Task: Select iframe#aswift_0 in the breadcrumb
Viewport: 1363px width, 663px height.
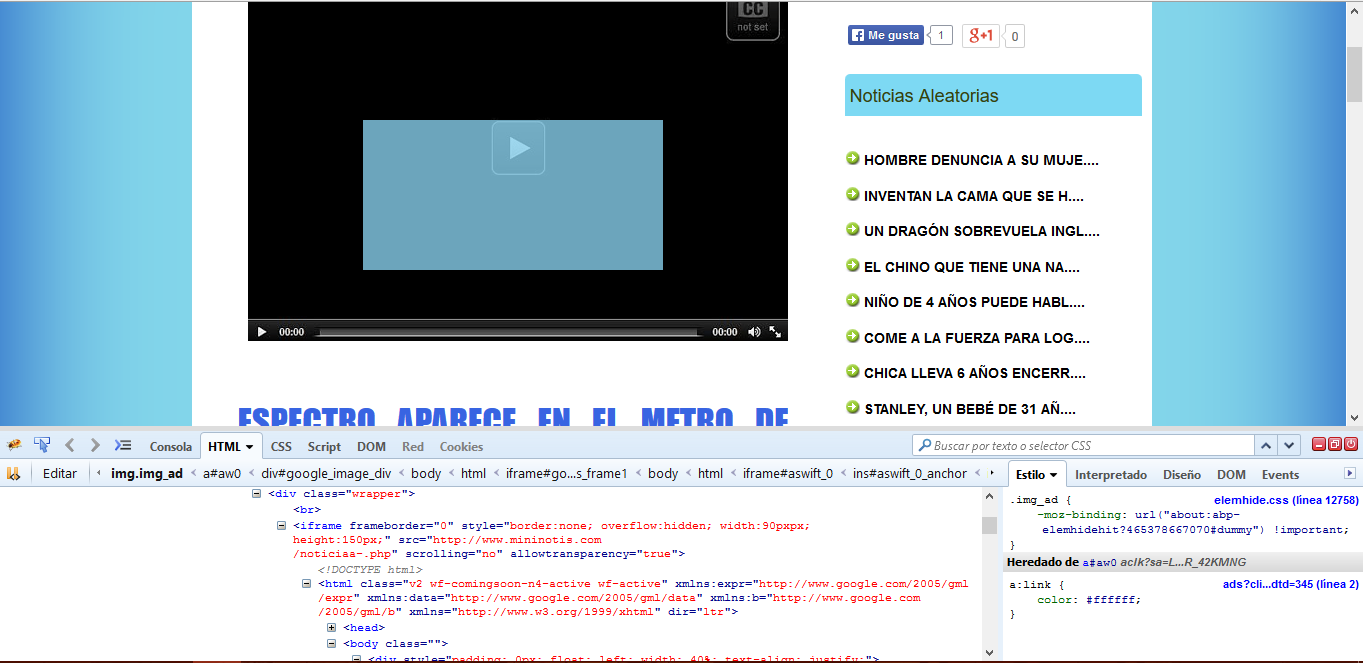Action: click(788, 474)
